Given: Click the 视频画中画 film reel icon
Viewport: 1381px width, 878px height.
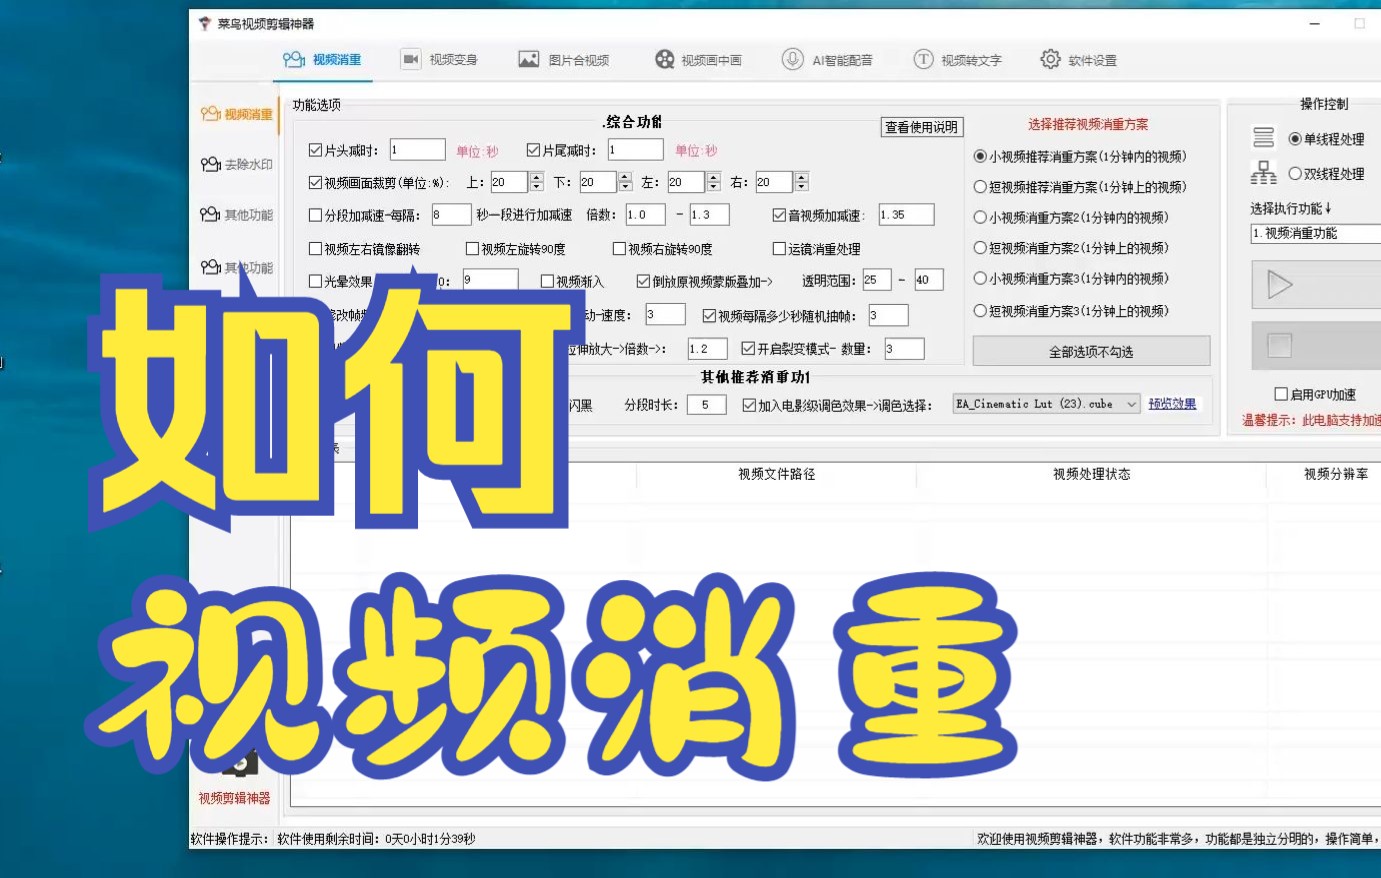Looking at the screenshot, I should (663, 59).
